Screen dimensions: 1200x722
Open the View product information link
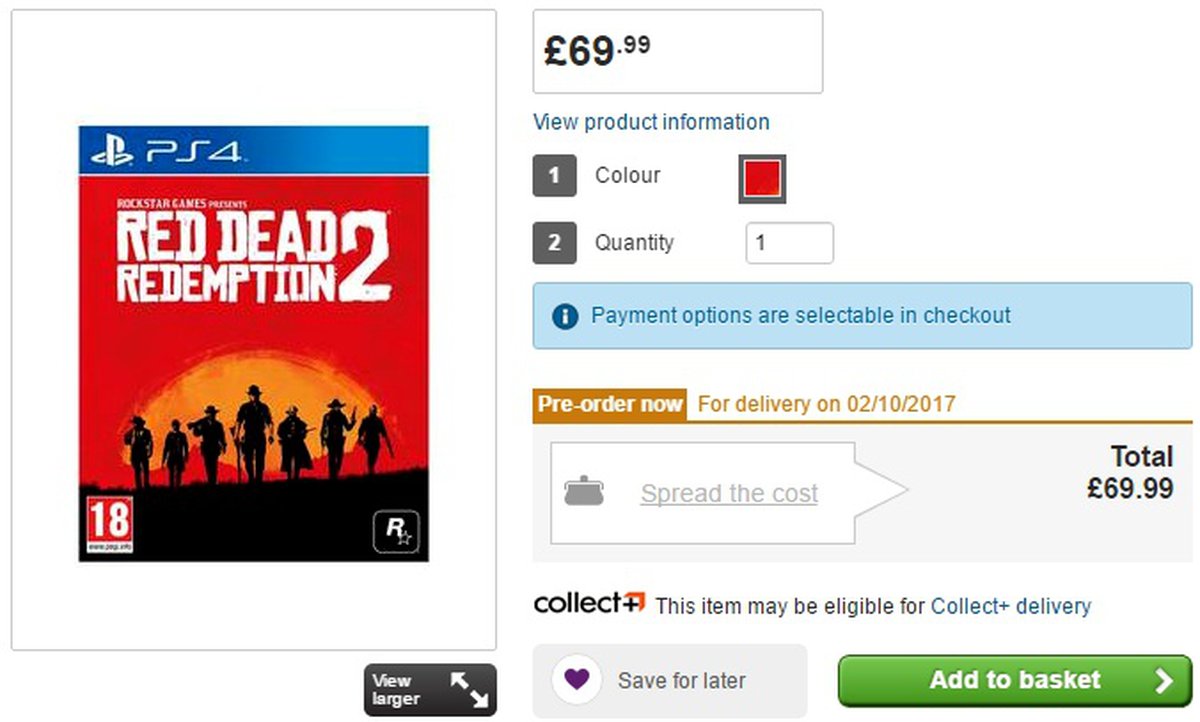click(x=651, y=122)
